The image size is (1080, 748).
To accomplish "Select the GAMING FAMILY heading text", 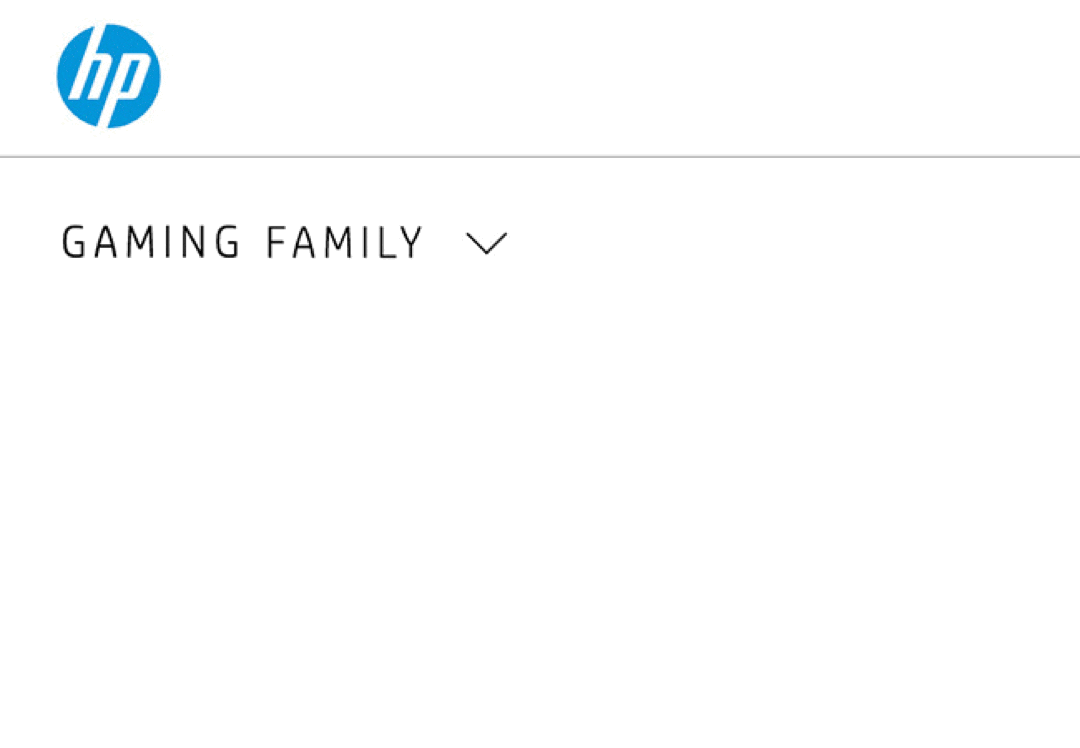I will click(242, 243).
